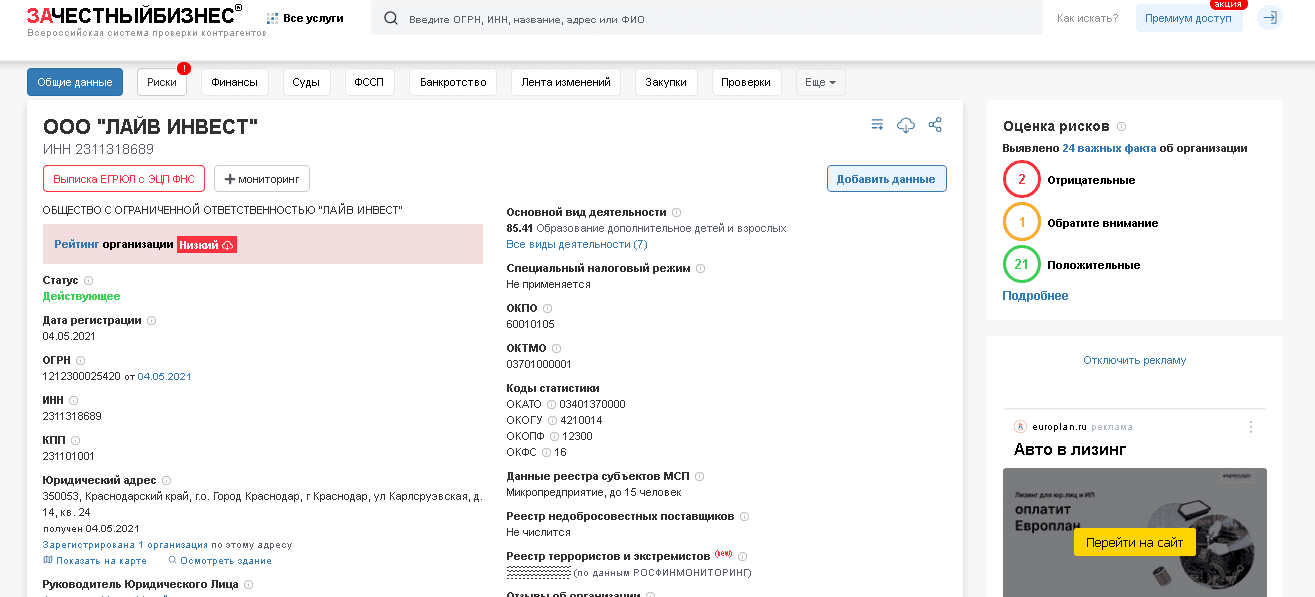Expand the "Еще" dropdown tab
The width and height of the screenshot is (1315, 597).
coord(820,82)
